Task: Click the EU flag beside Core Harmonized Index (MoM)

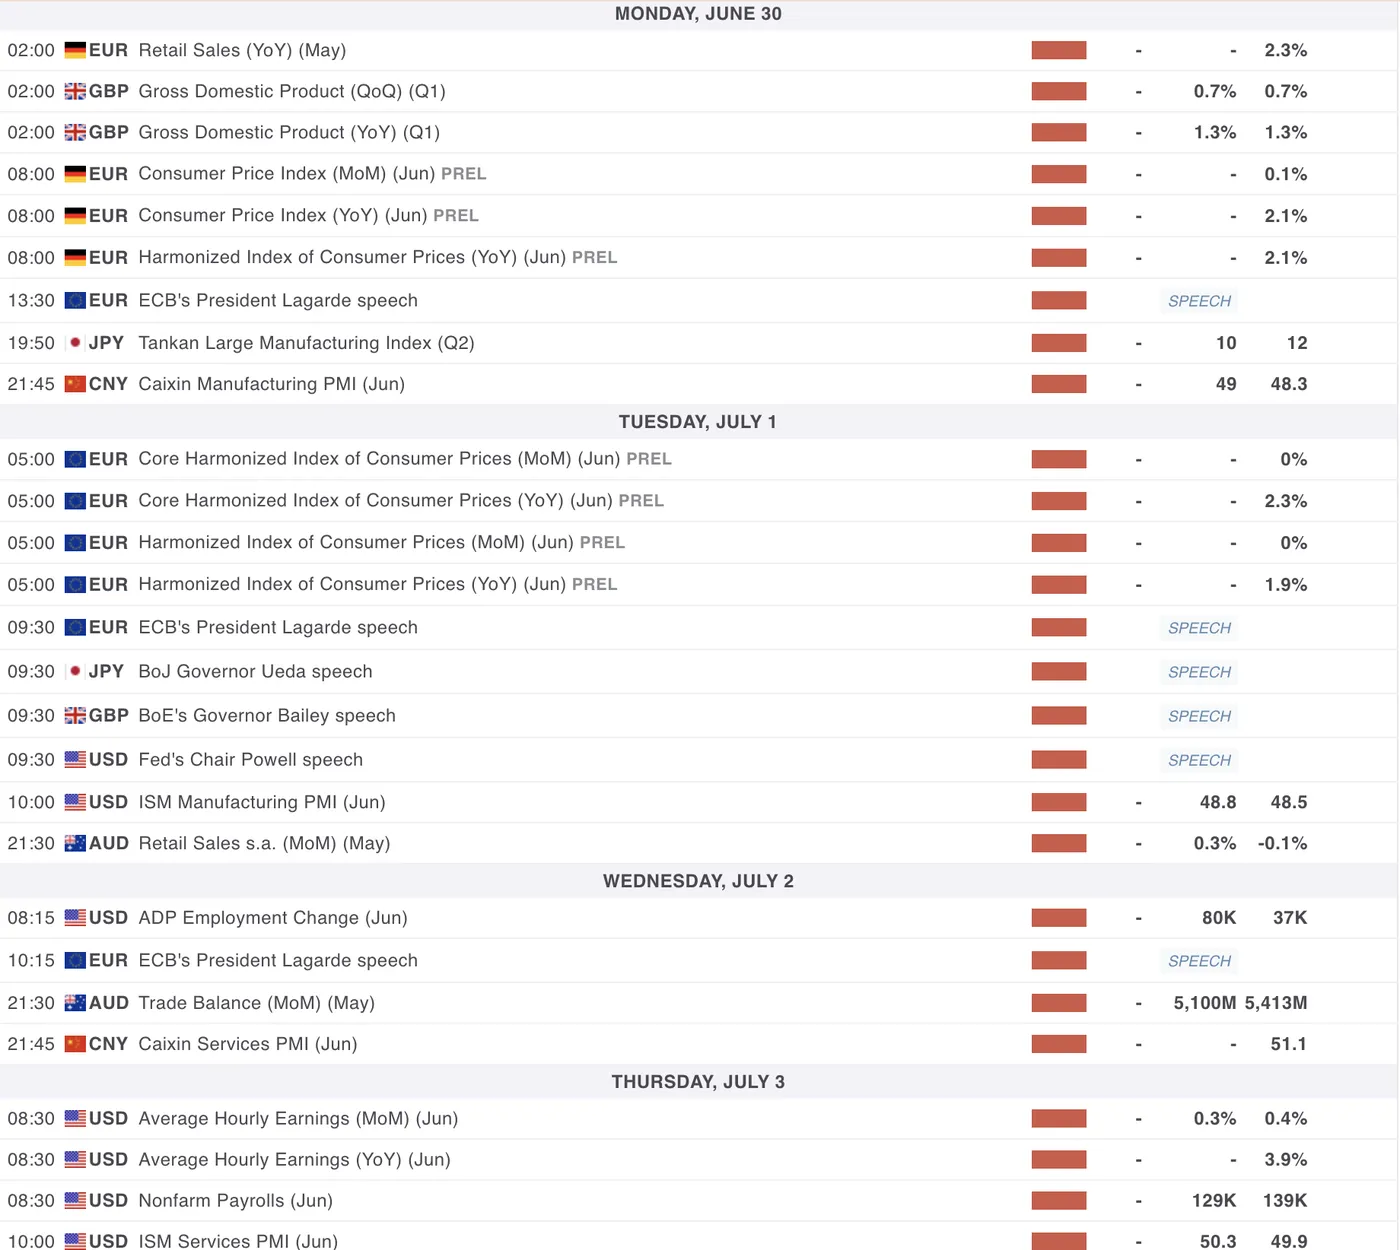Action: pos(75,459)
